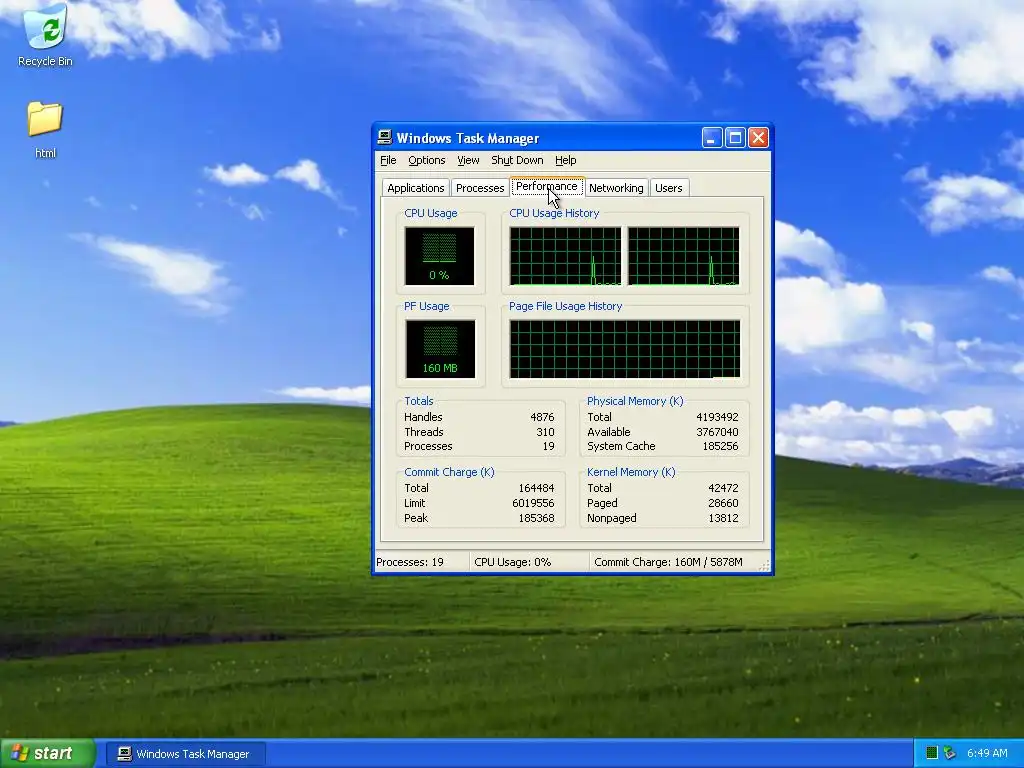This screenshot has height=768, width=1024.
Task: Click System Cache value 185256
Action: (x=720, y=446)
